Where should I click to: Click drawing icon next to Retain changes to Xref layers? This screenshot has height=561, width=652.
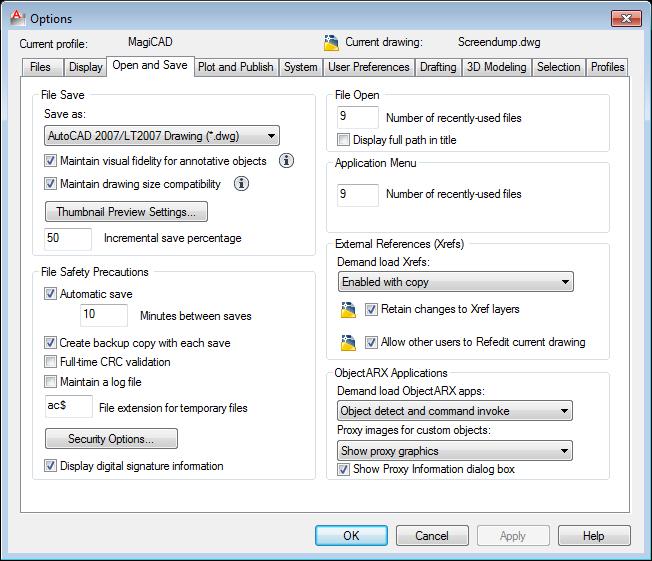pos(348,309)
